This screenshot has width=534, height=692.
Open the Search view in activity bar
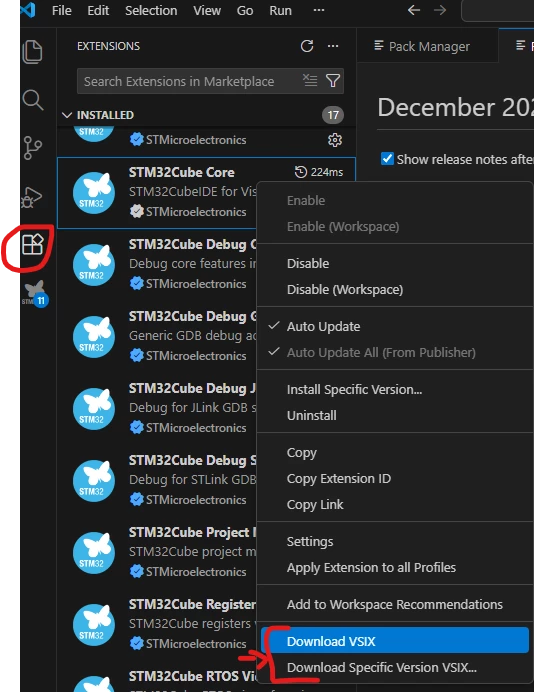coord(33,100)
